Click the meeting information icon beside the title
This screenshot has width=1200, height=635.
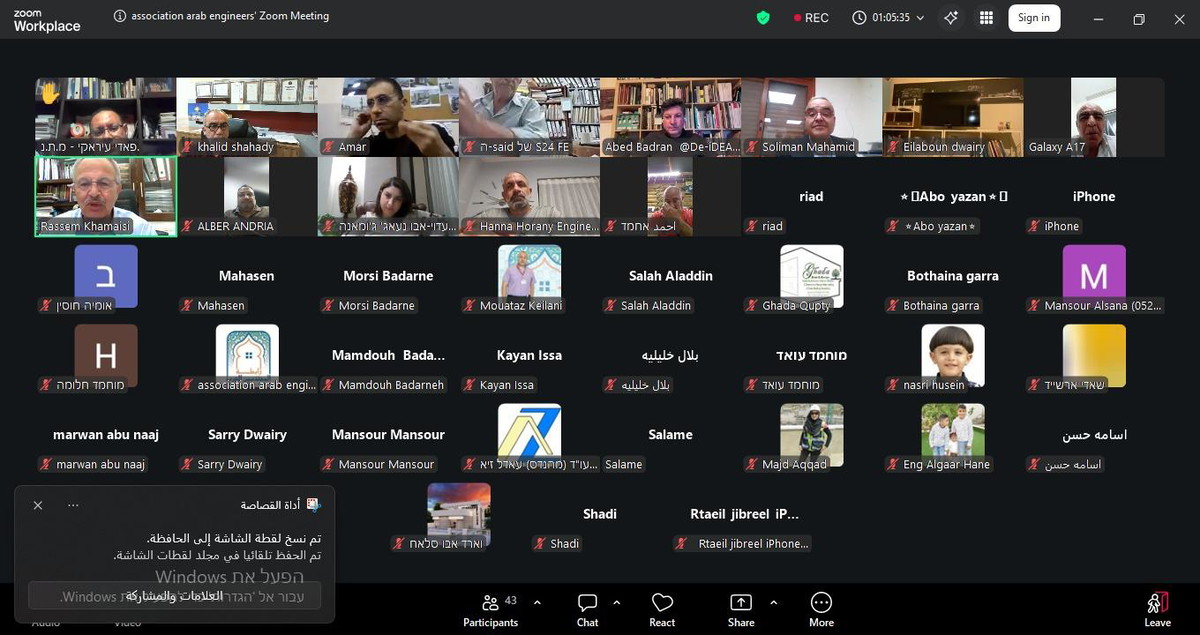point(120,16)
